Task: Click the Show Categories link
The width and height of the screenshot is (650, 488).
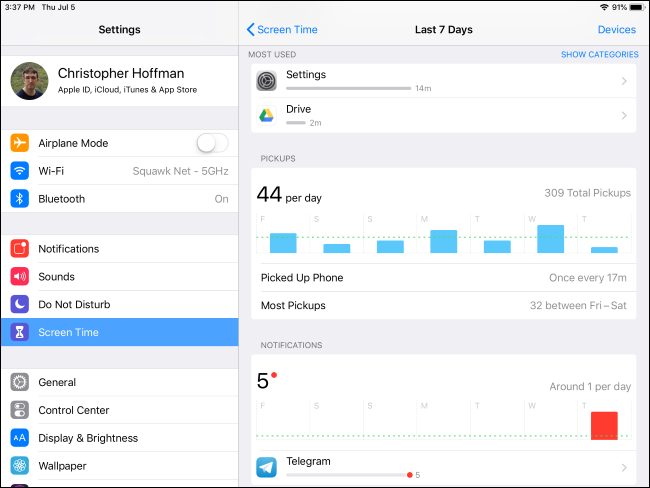Action: 599,55
